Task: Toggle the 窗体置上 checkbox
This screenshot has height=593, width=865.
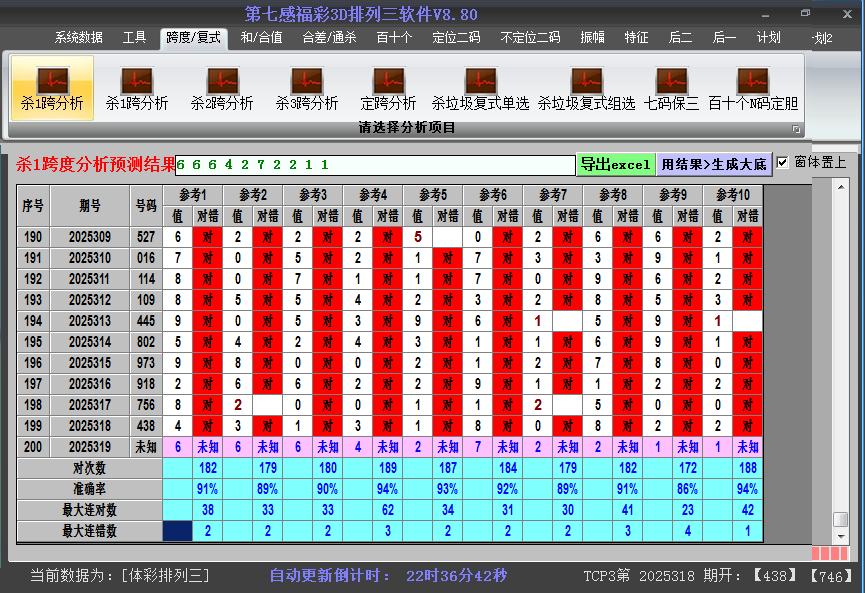Action: point(783,162)
